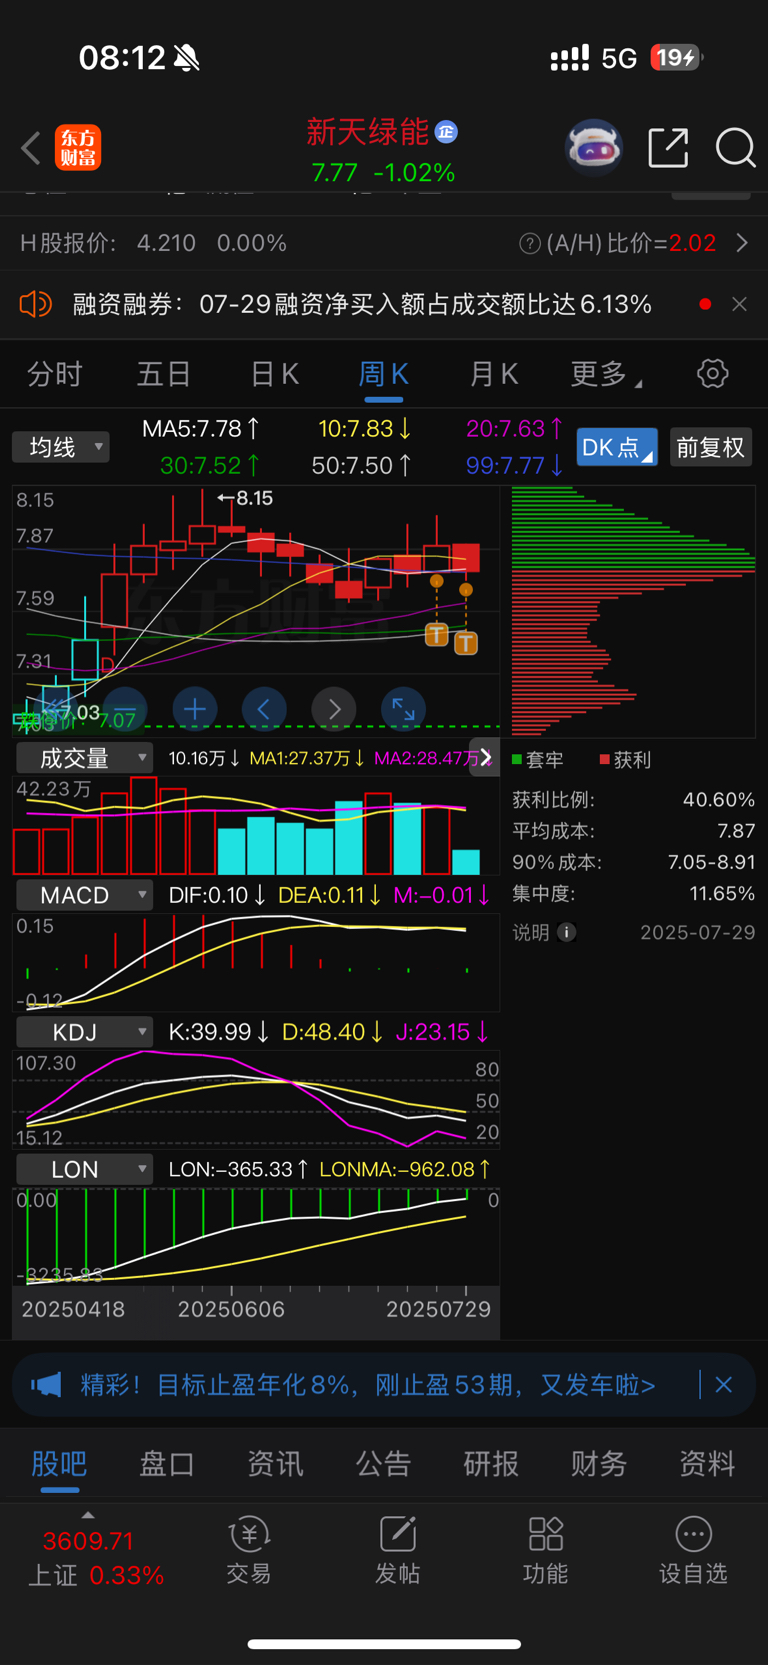Tap the green 套牢 legend swatch
Viewport: 769px width, 1665px height.
coord(517,760)
